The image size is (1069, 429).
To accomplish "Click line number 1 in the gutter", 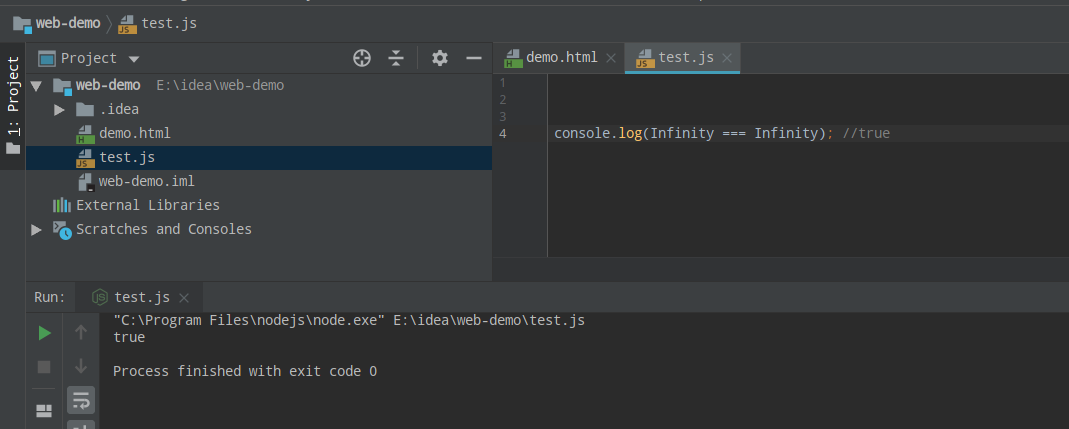I will pos(502,83).
